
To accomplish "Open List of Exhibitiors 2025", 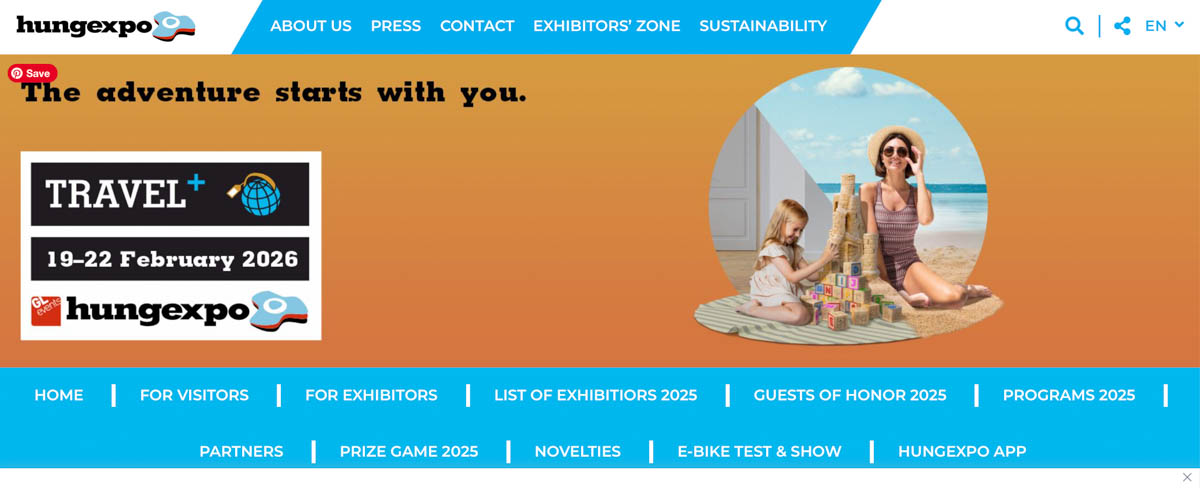I will point(595,395).
